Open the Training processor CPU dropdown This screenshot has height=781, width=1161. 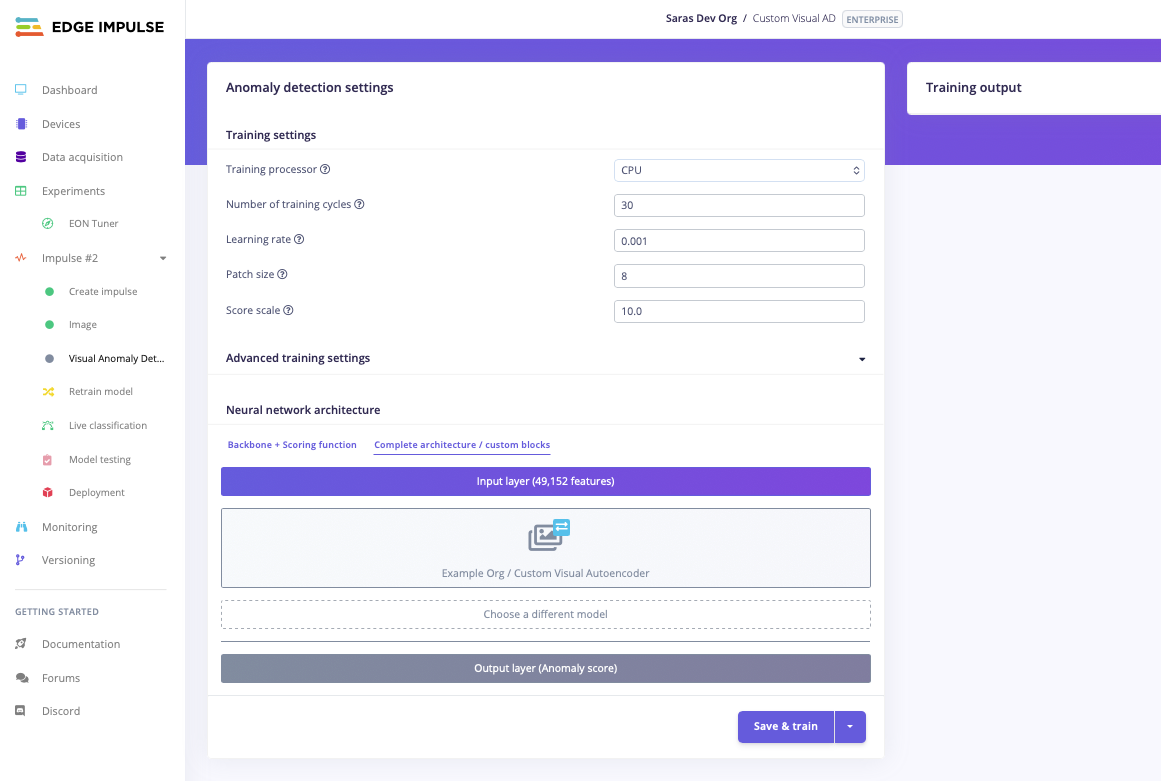tap(739, 170)
